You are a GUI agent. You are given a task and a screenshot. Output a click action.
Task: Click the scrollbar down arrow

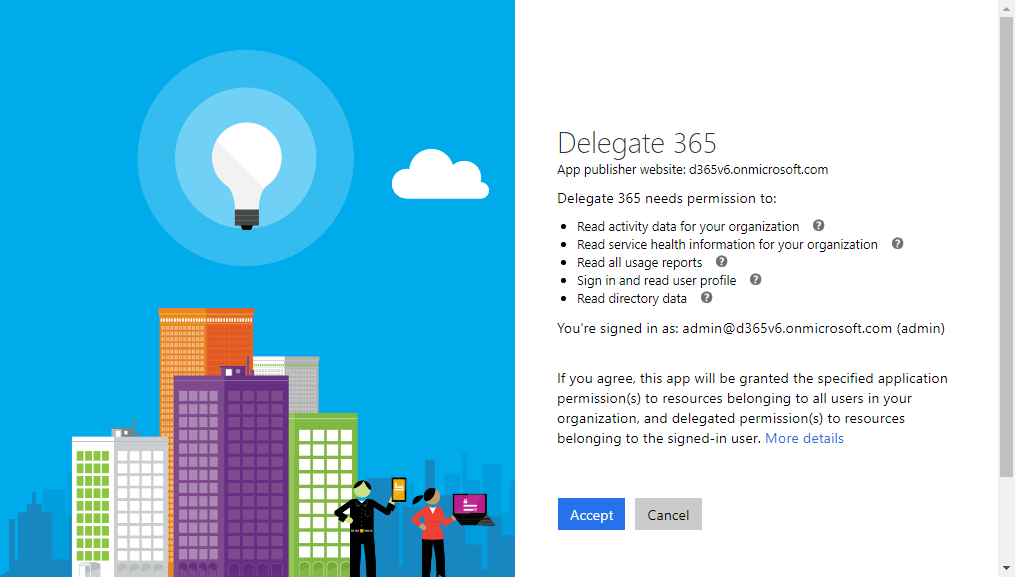point(1006,568)
